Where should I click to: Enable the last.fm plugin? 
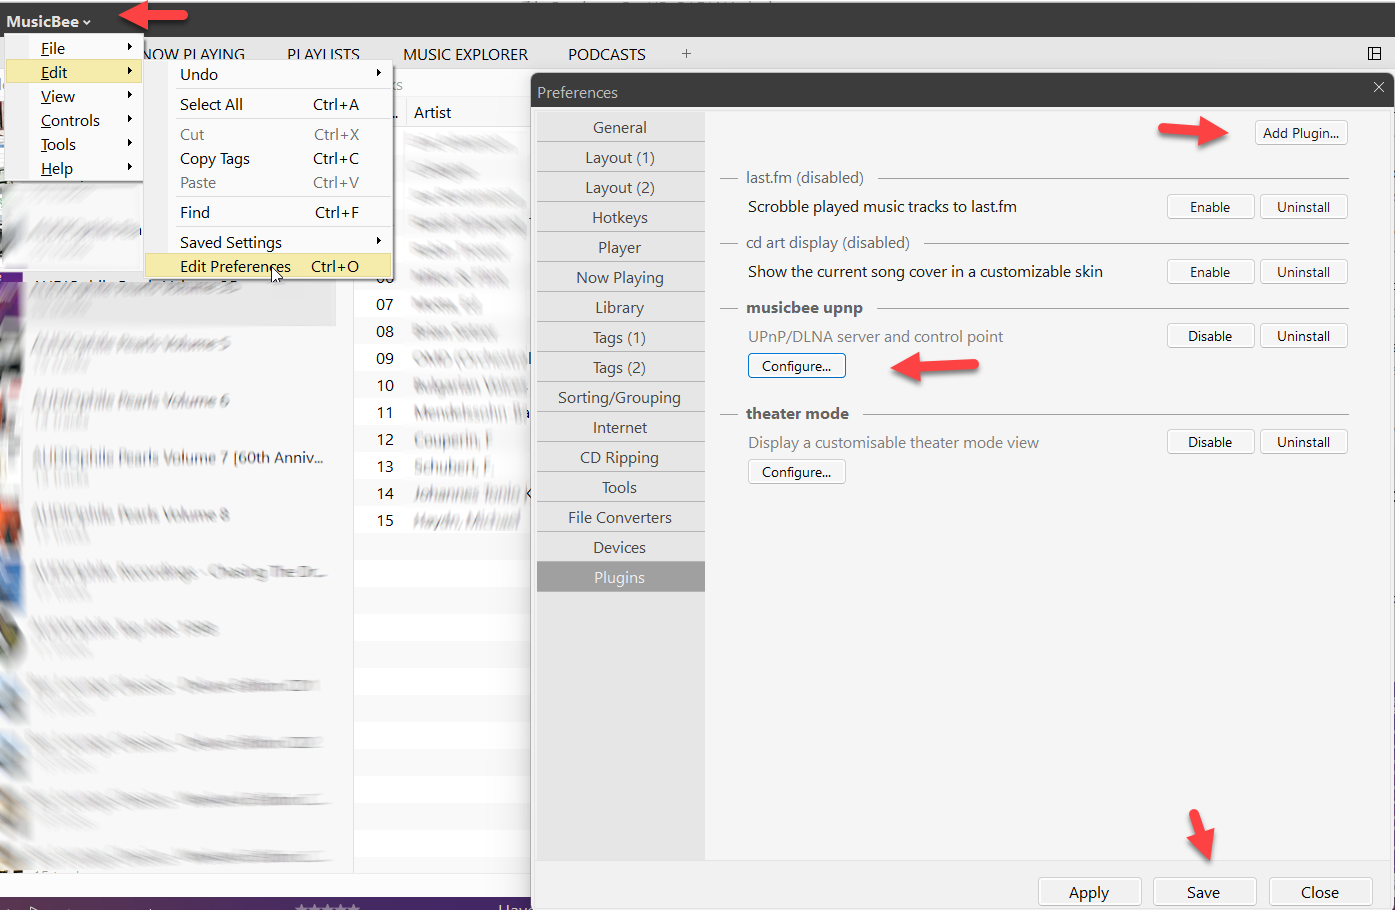click(x=1210, y=207)
